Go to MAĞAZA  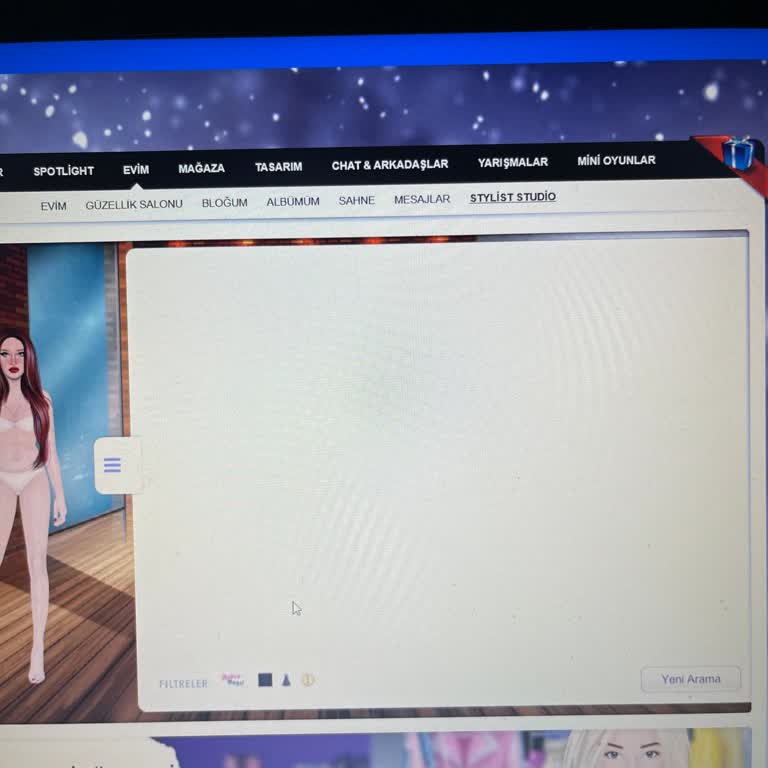click(x=201, y=168)
